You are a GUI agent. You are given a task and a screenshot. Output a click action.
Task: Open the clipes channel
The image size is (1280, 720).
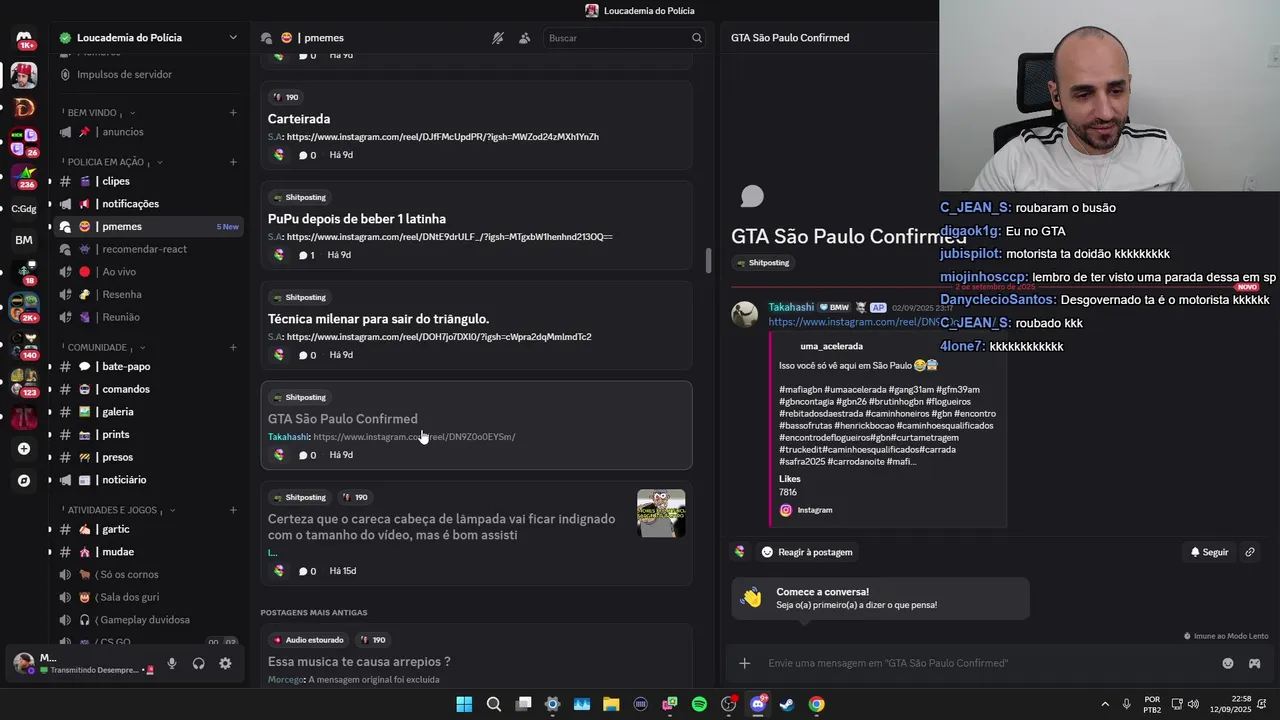click(149, 181)
